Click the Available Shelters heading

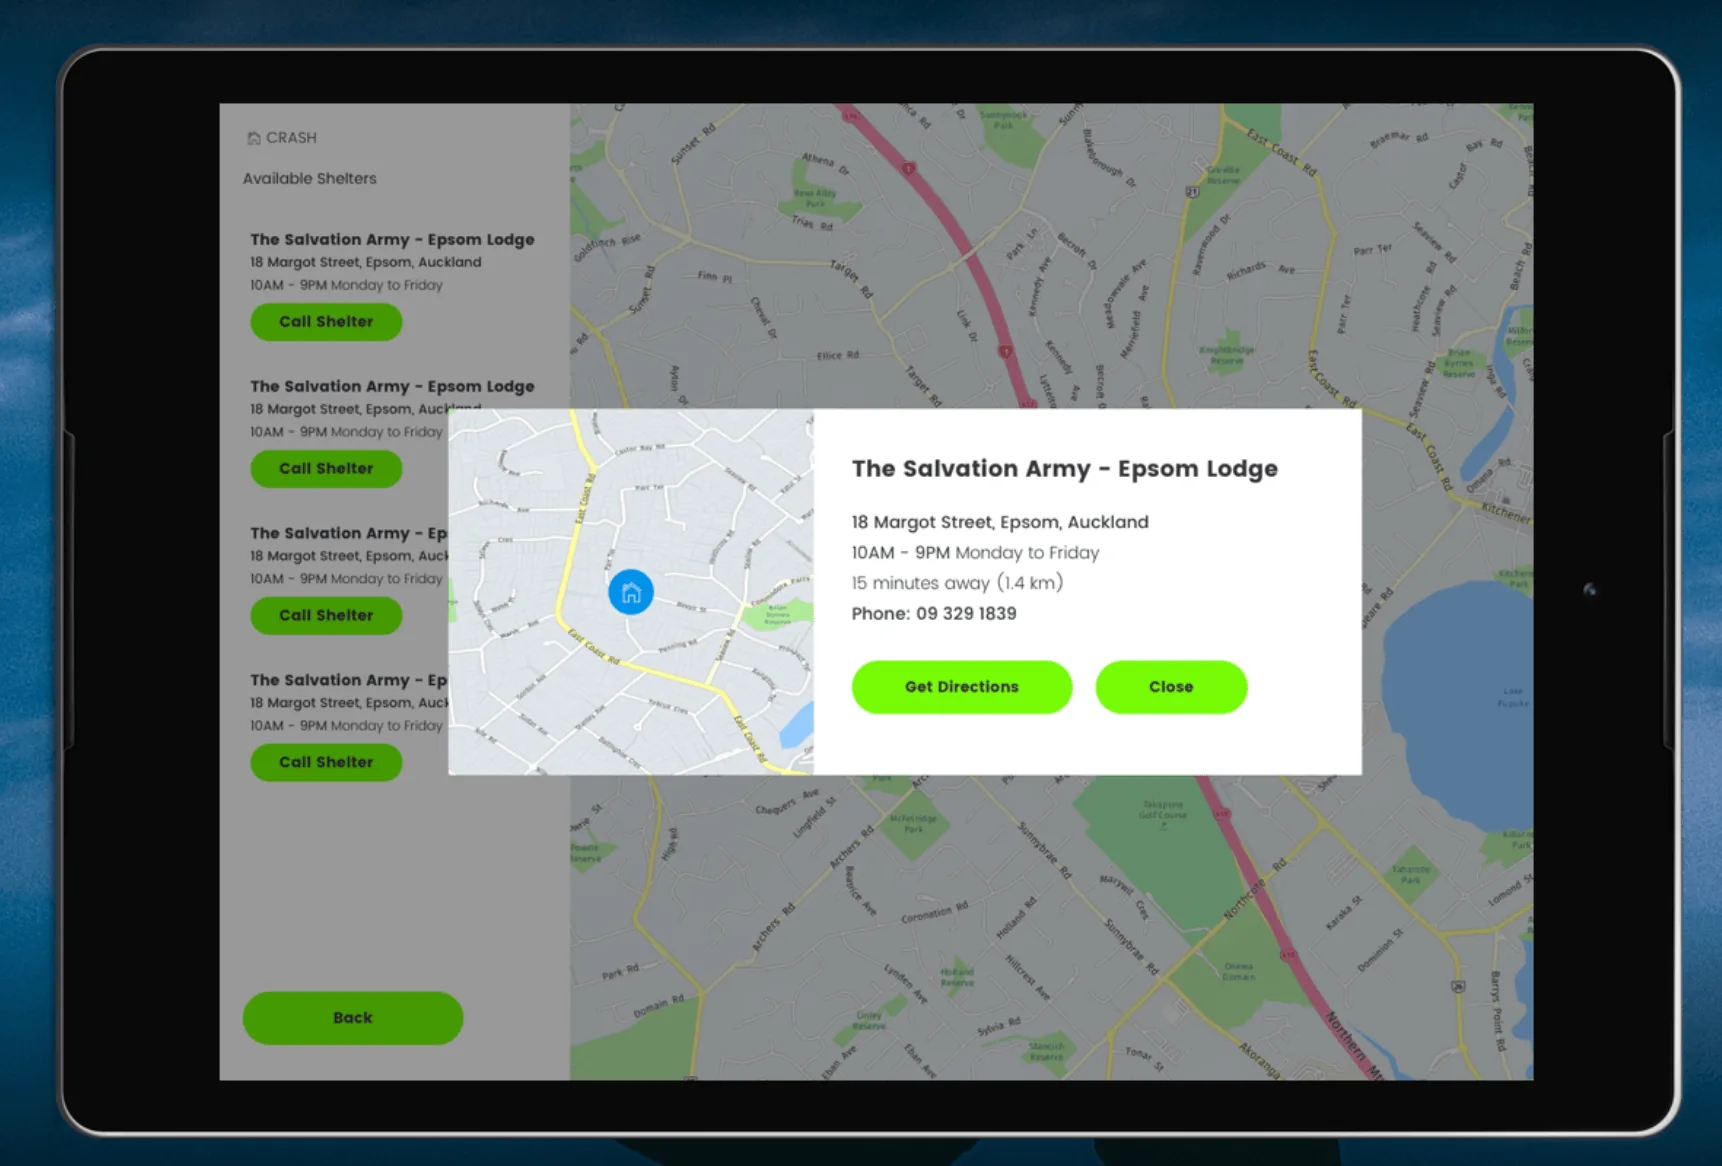[310, 179]
